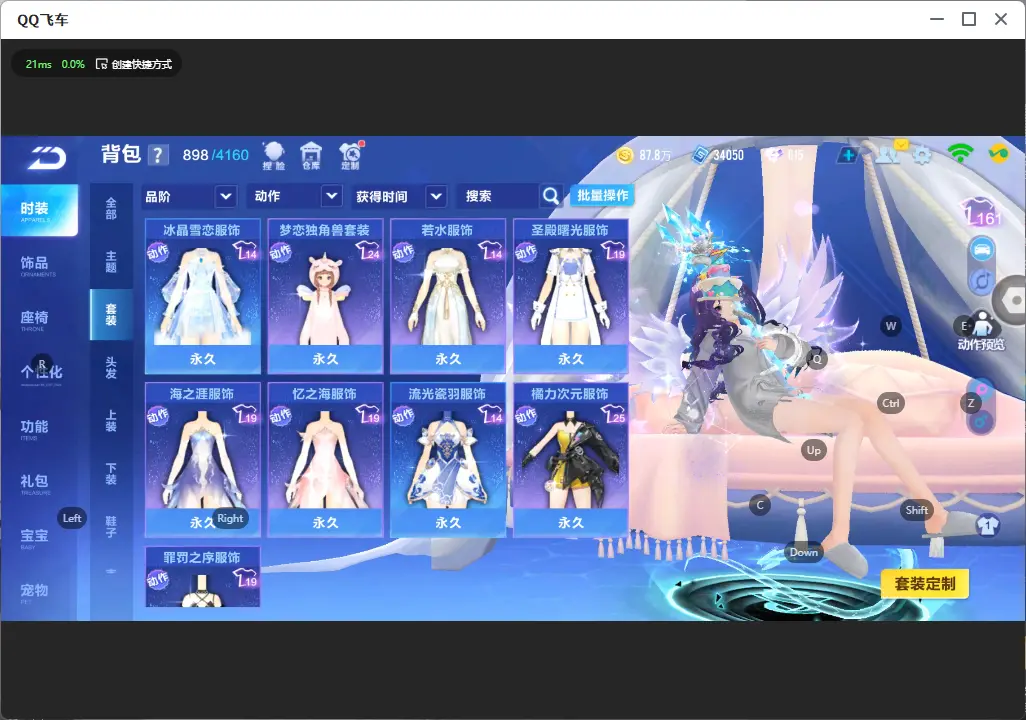Select the 圣殿曙光服饰 outfit card
This screenshot has height=720, width=1026.
pyautogui.click(x=571, y=296)
